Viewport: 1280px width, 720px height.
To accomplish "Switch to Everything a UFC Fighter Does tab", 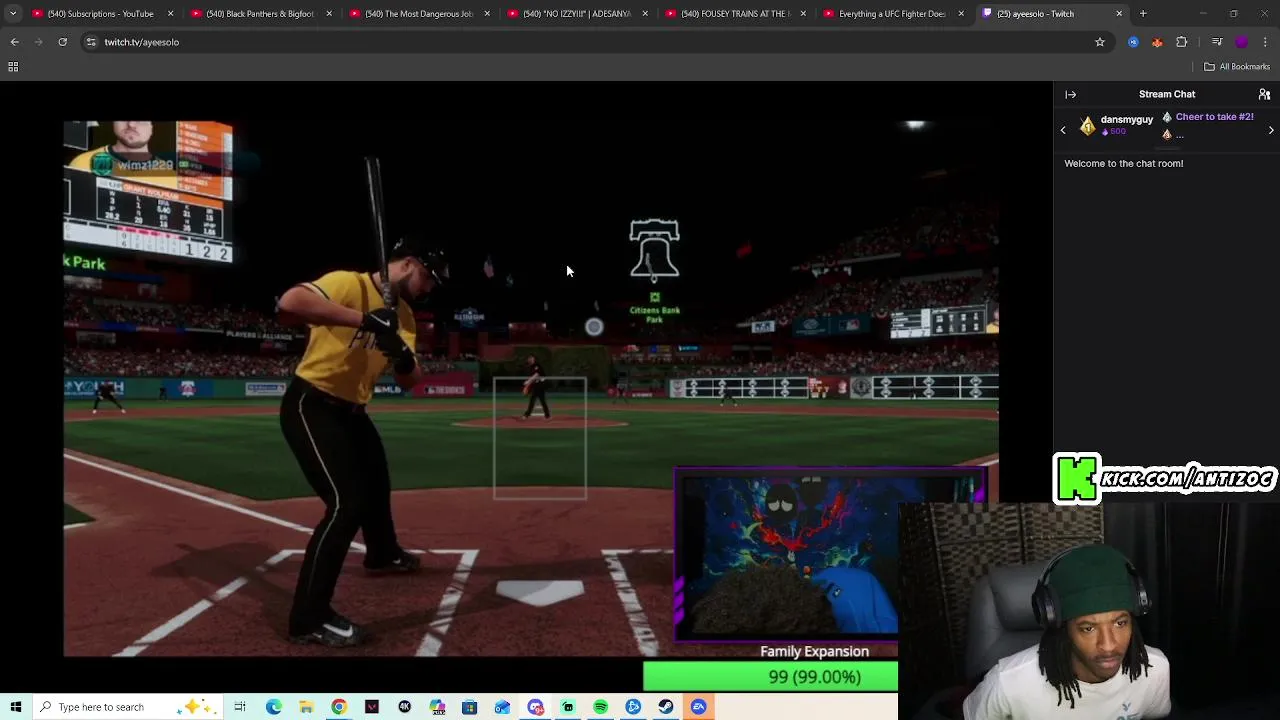I will coord(892,14).
